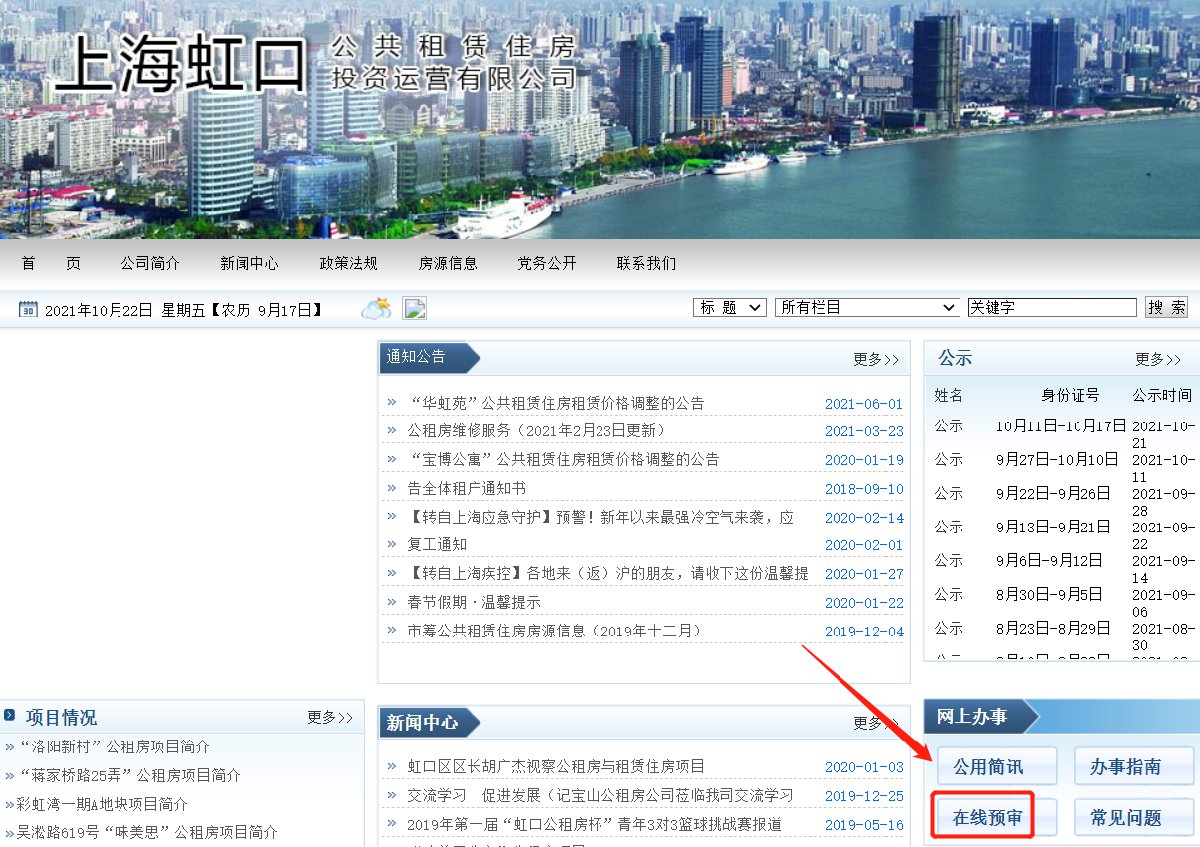Click the broken image icon next to weather
This screenshot has height=847, width=1200.
pyautogui.click(x=415, y=308)
